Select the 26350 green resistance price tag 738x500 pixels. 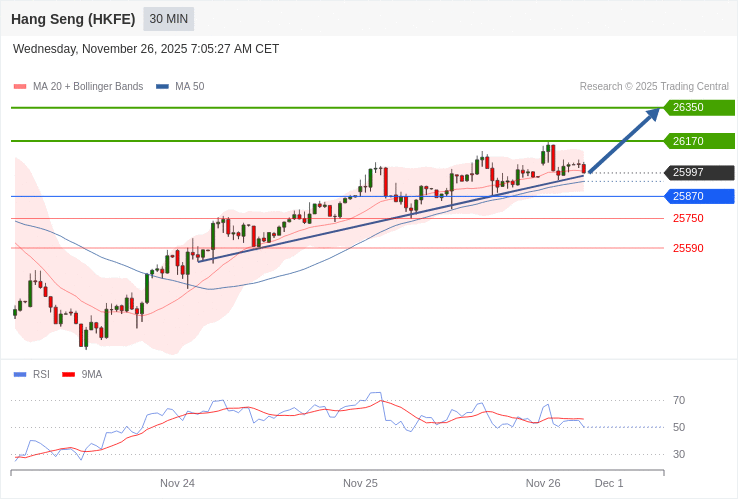point(698,108)
